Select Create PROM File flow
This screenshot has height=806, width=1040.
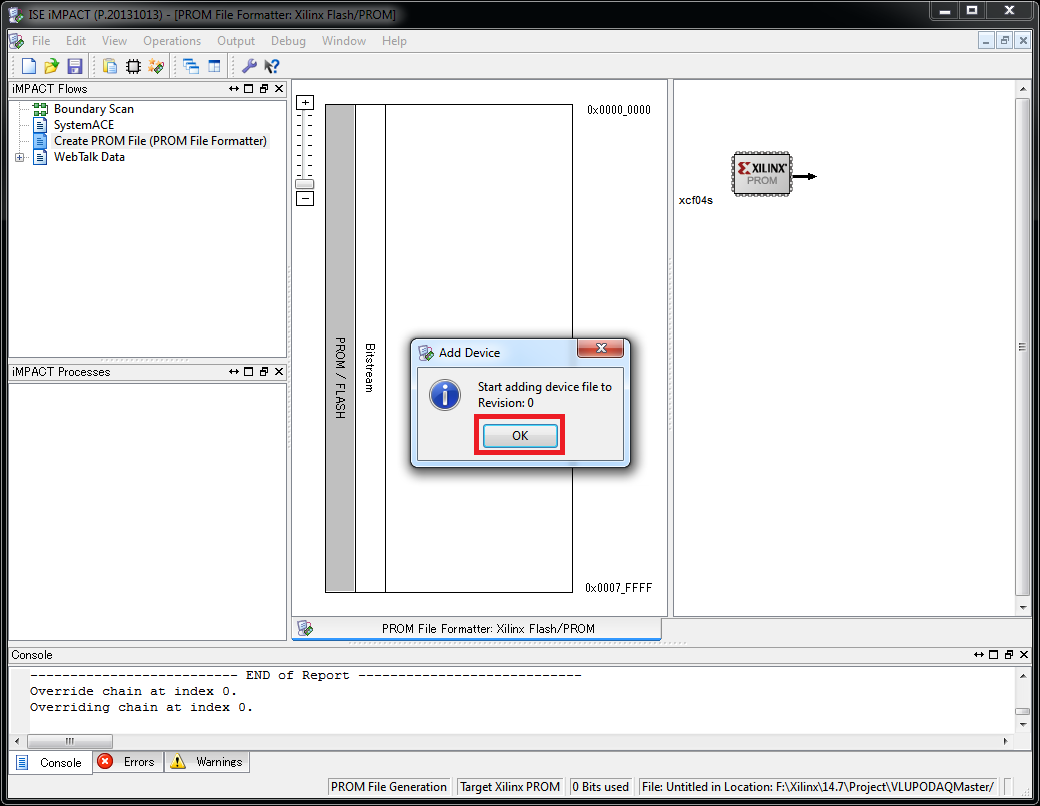click(x=160, y=141)
